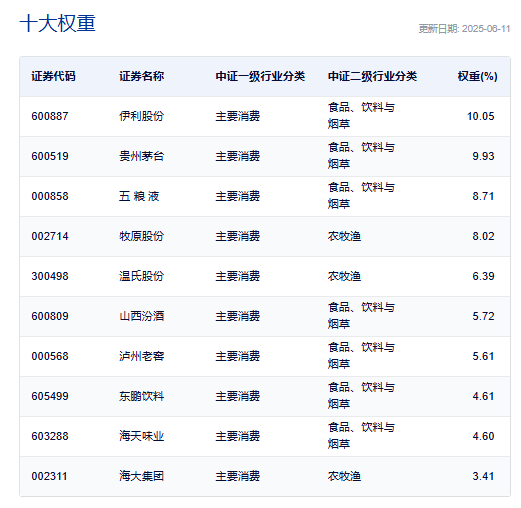Click weight value 5.61
The image size is (521, 508).
483,356
